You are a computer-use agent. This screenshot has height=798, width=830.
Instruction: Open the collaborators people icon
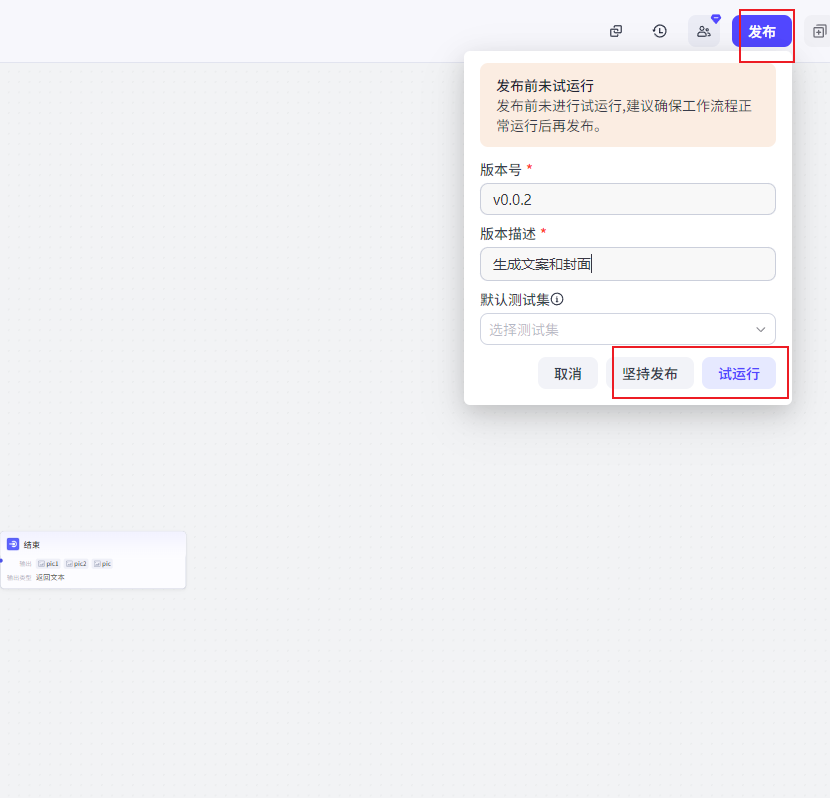coord(703,31)
